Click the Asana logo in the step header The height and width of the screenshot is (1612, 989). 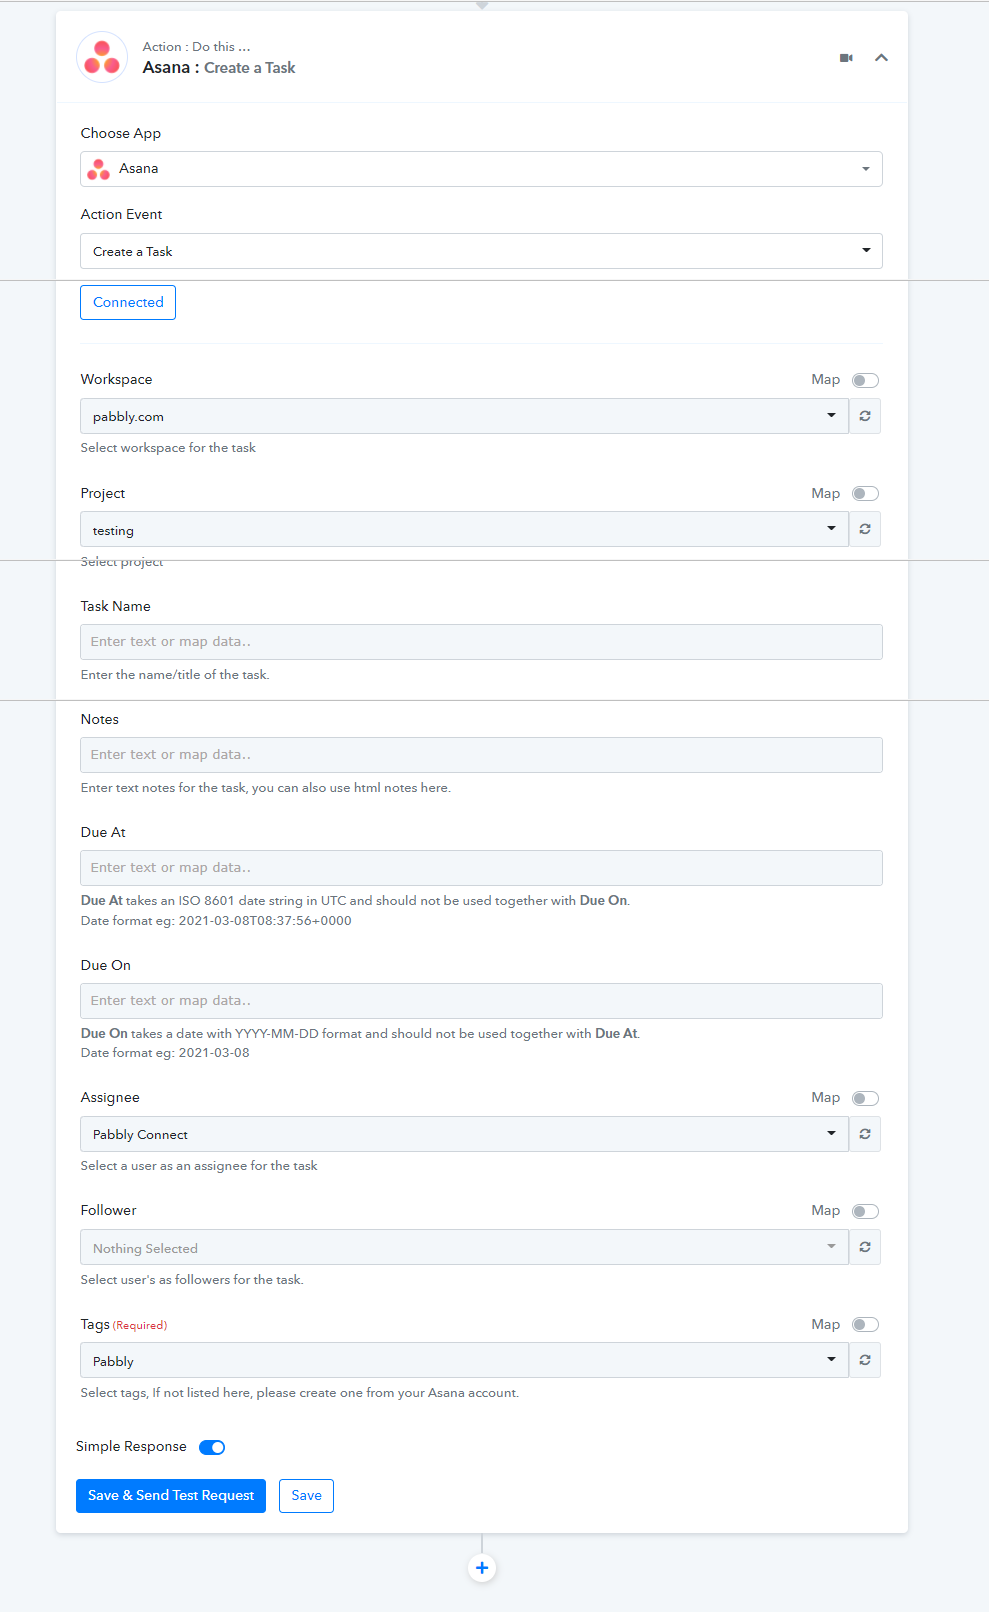pos(102,57)
